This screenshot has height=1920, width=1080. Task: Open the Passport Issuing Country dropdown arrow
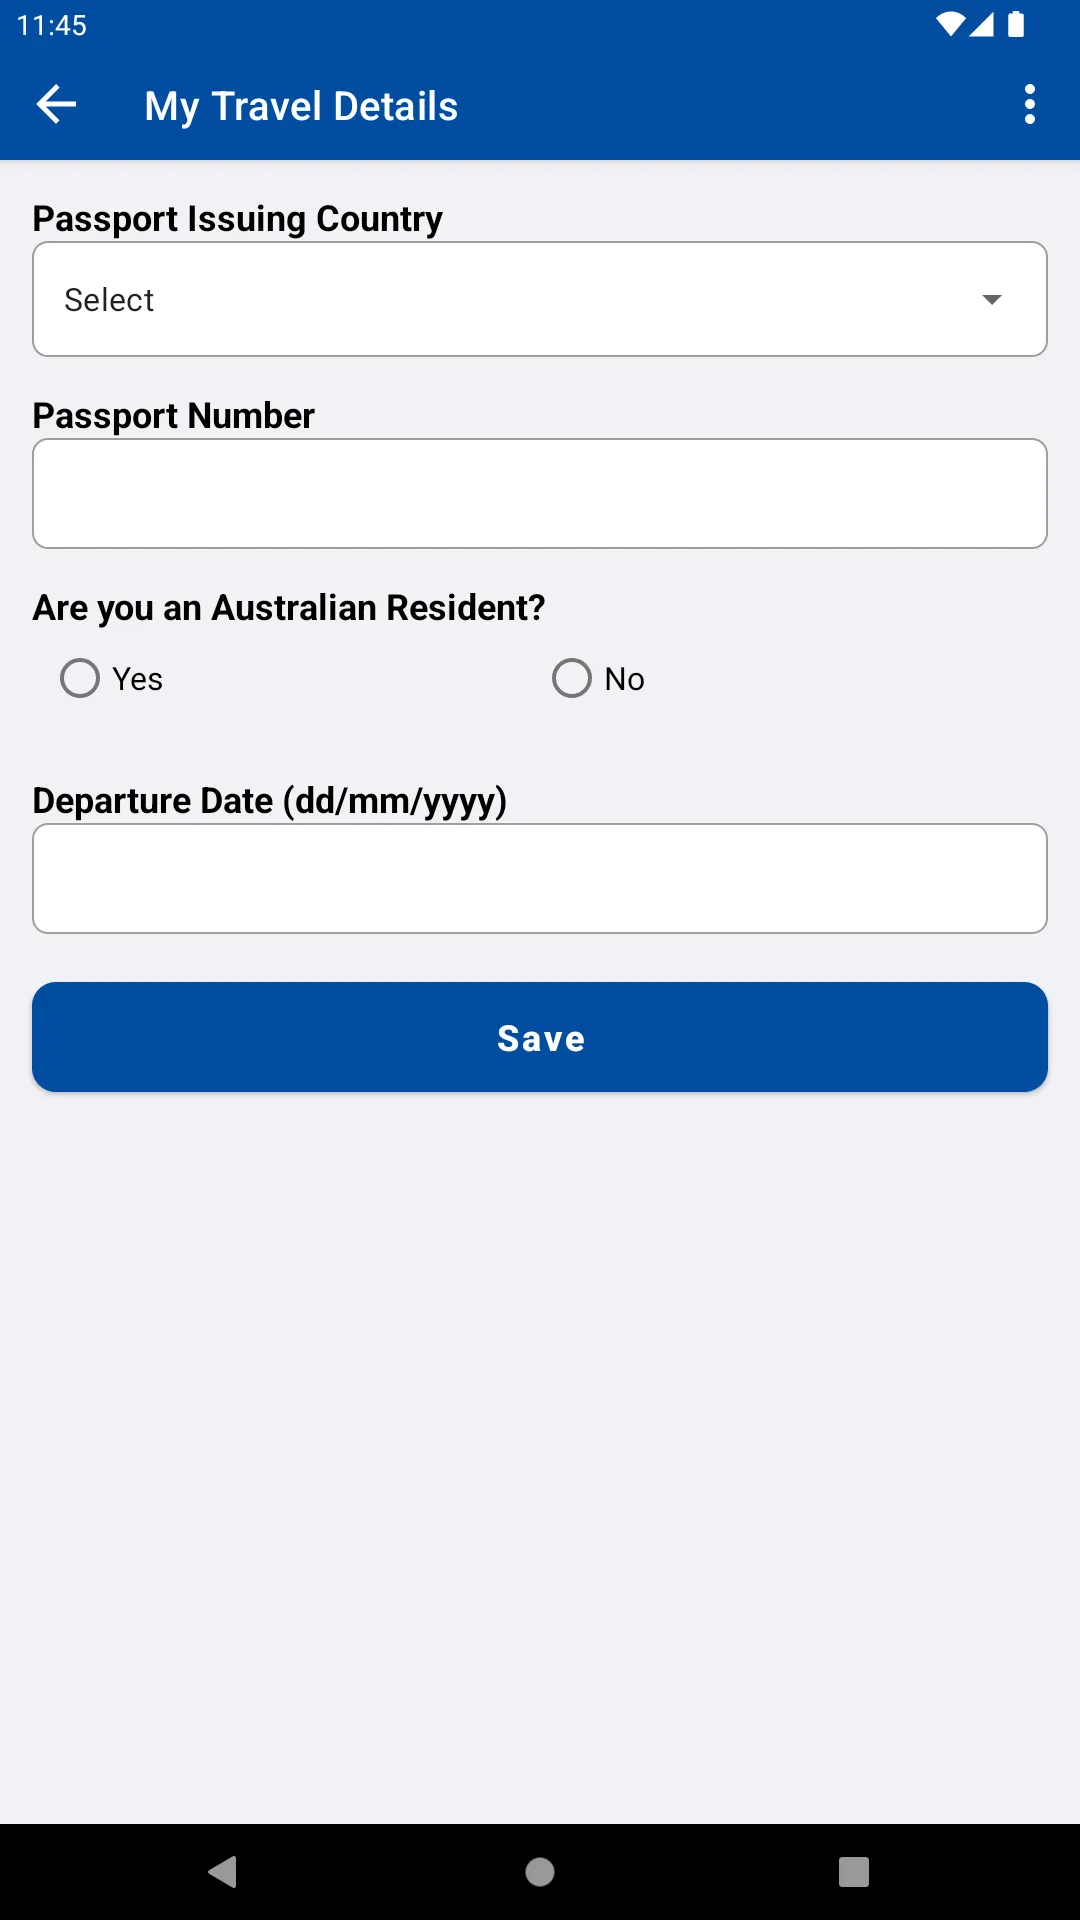[x=992, y=300]
